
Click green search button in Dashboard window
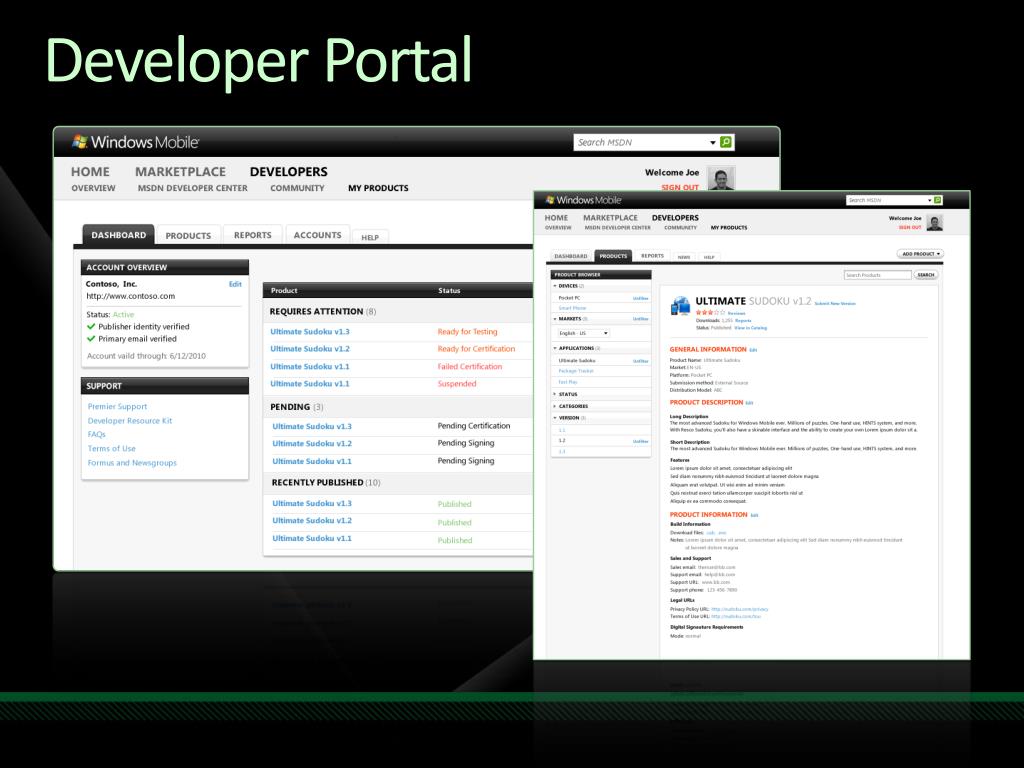(x=726, y=142)
